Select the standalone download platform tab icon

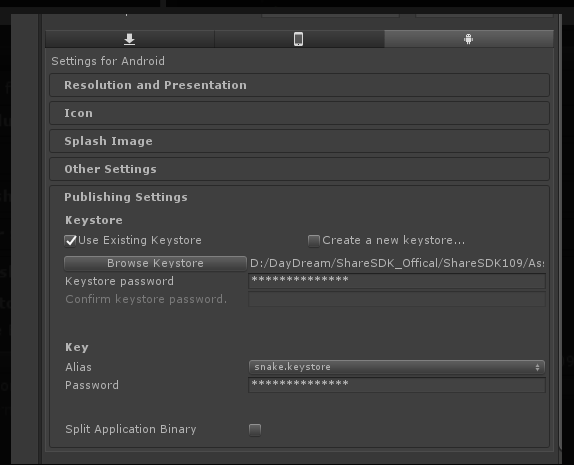[130, 39]
